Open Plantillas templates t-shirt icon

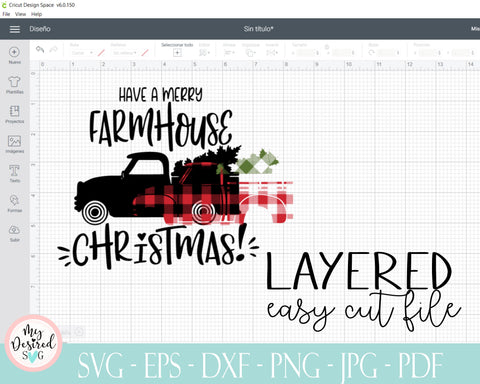point(14,81)
